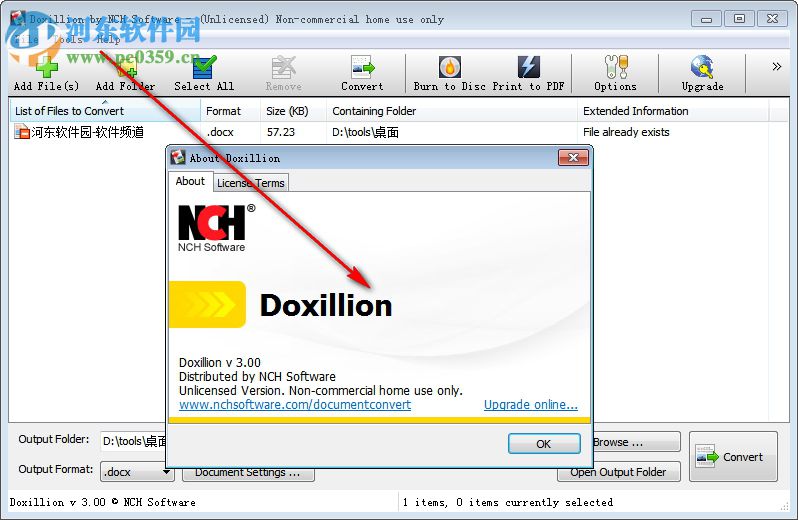Open Options from the toolbar
798x520 pixels.
pyautogui.click(x=616, y=73)
